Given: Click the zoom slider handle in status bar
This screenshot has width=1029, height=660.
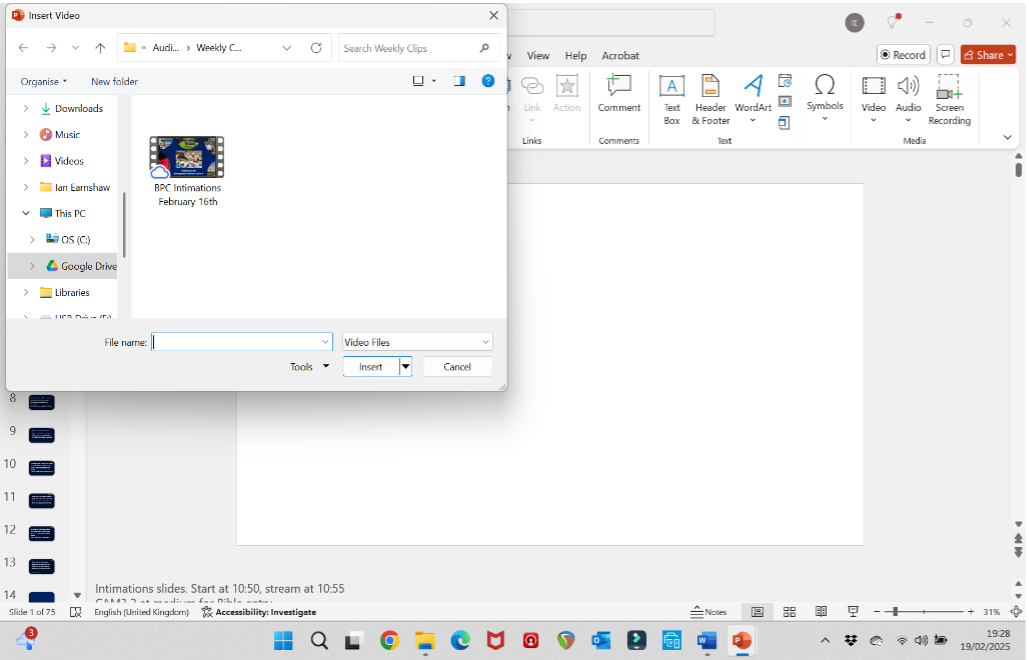Looking at the screenshot, I should click(x=895, y=611).
